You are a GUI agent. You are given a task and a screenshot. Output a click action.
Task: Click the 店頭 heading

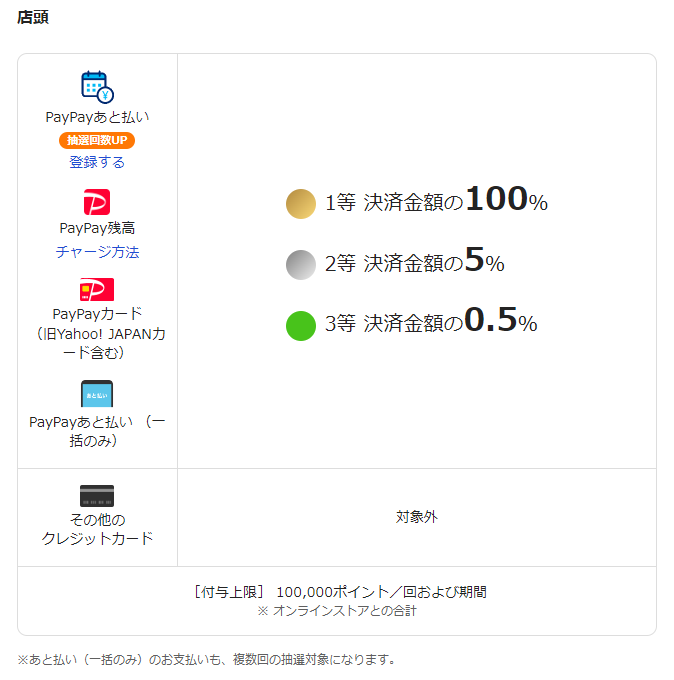point(33,17)
